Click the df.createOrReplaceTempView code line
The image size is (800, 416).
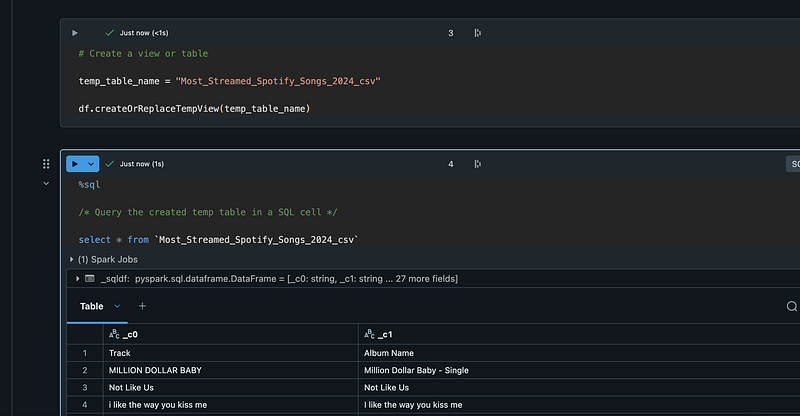[x=194, y=109]
